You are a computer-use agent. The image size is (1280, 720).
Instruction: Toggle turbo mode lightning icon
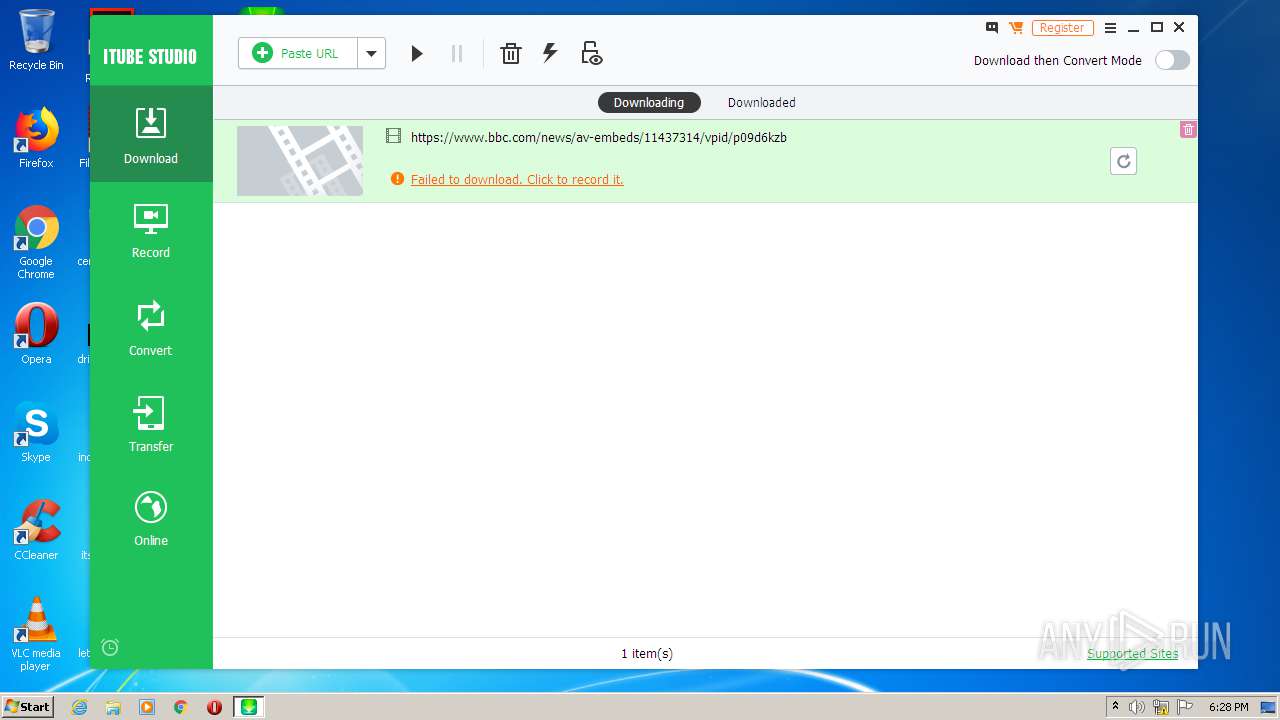[x=550, y=53]
